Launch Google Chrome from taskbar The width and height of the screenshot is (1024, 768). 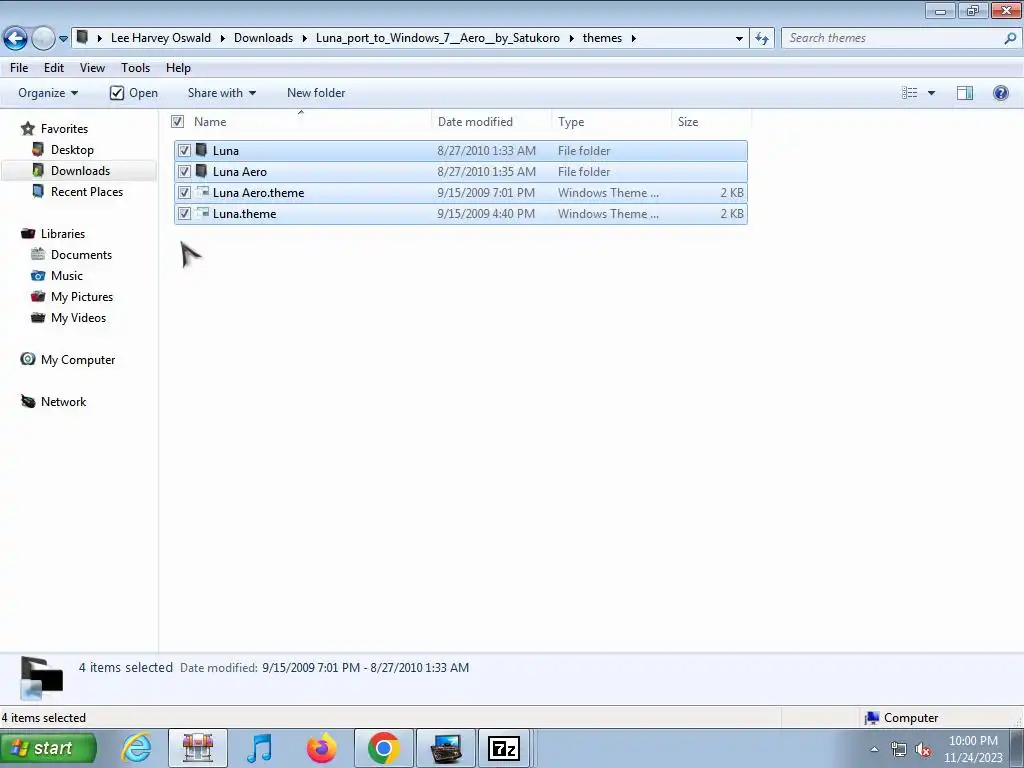(x=383, y=748)
